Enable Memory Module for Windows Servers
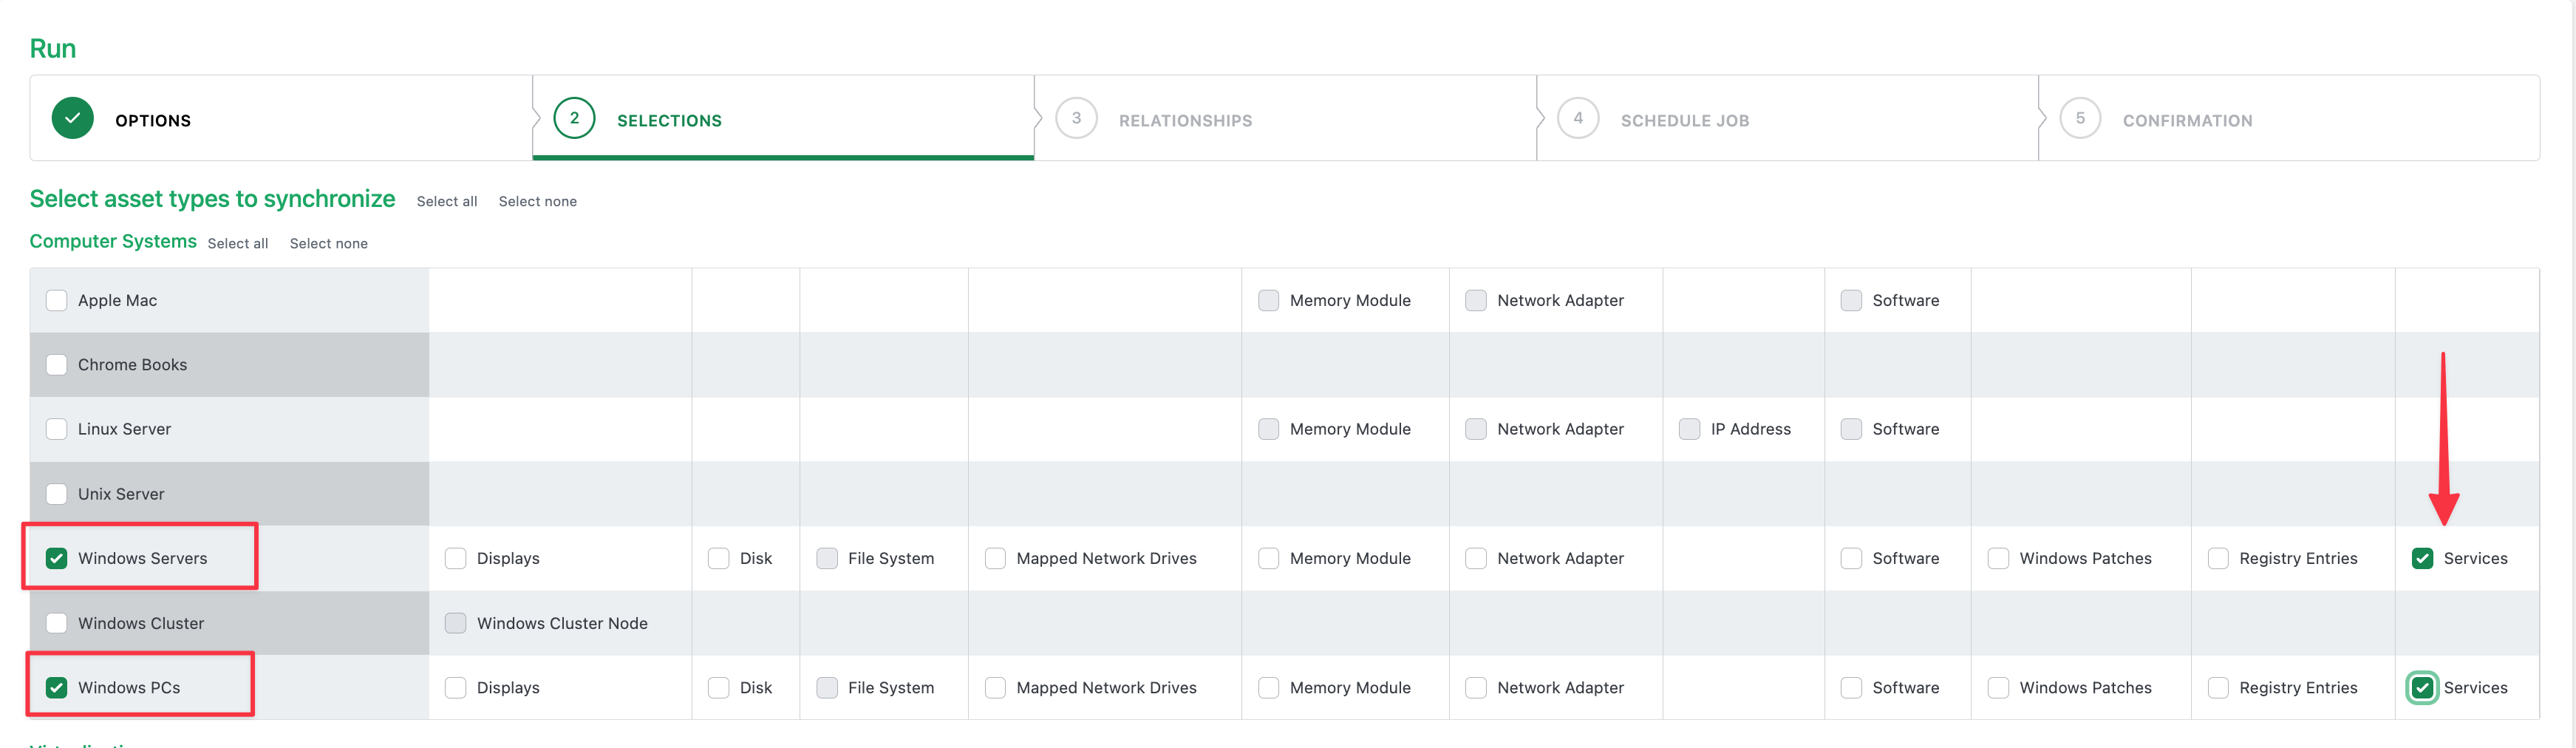 [x=1269, y=558]
